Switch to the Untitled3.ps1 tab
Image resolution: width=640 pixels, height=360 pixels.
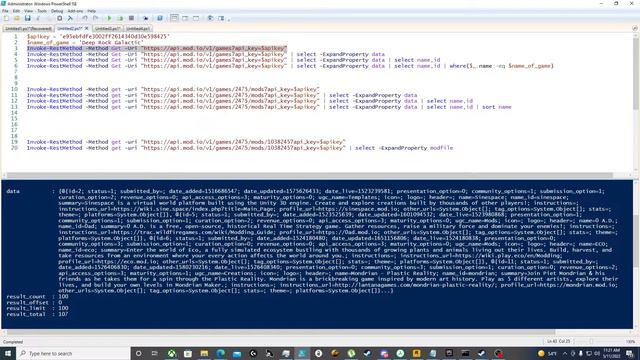108,29
